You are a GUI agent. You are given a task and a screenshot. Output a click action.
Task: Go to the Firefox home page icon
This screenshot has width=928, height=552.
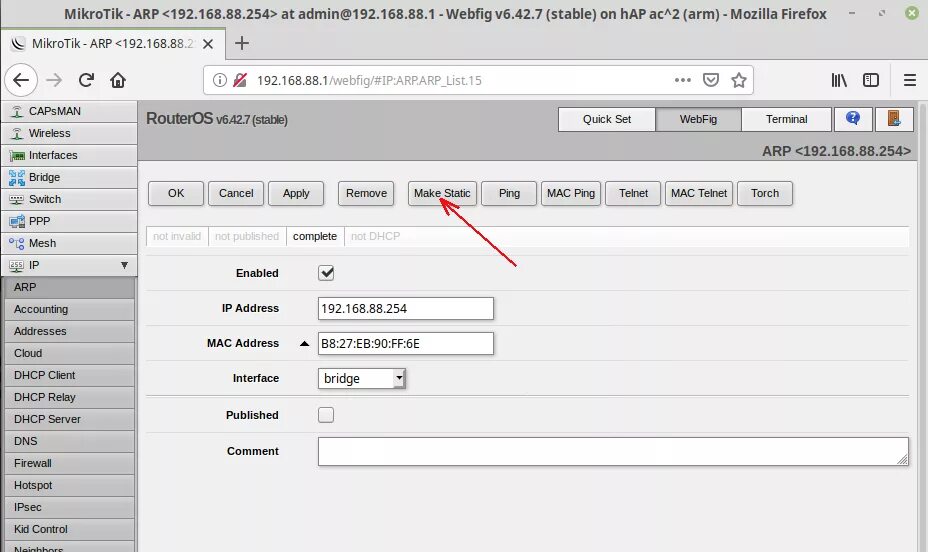pos(118,80)
